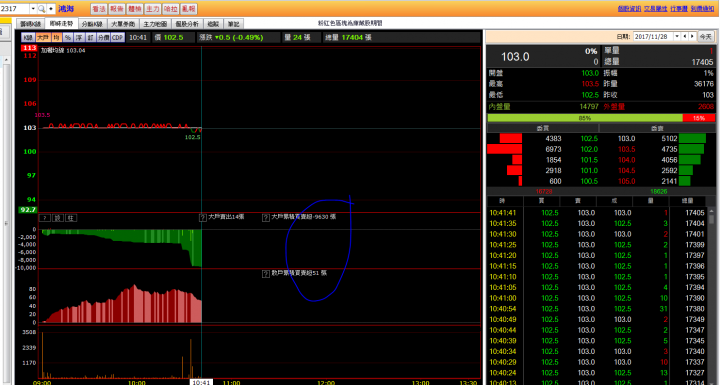The image size is (720, 385).
Task: Click the 加權均線 103.04 label
Action: point(63,51)
